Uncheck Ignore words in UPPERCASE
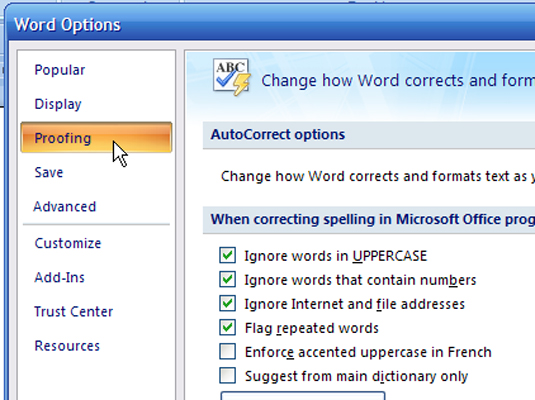535x400 pixels. pyautogui.click(x=228, y=255)
